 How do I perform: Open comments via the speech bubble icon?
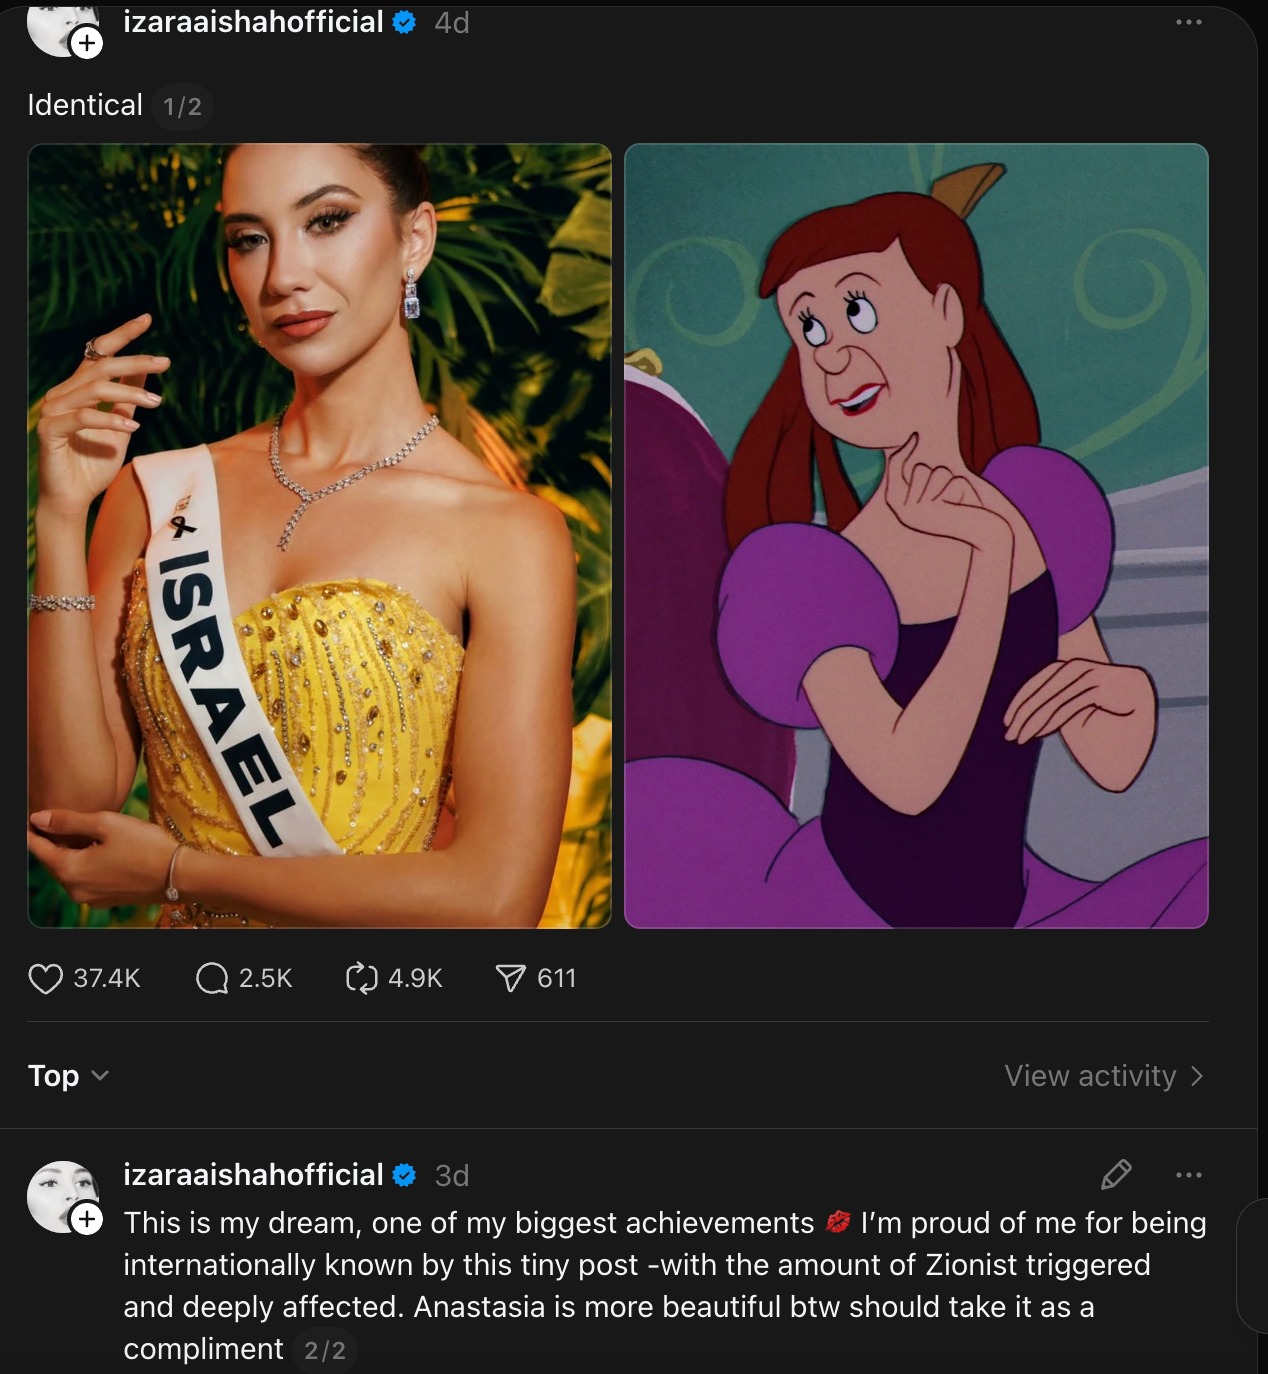[212, 978]
